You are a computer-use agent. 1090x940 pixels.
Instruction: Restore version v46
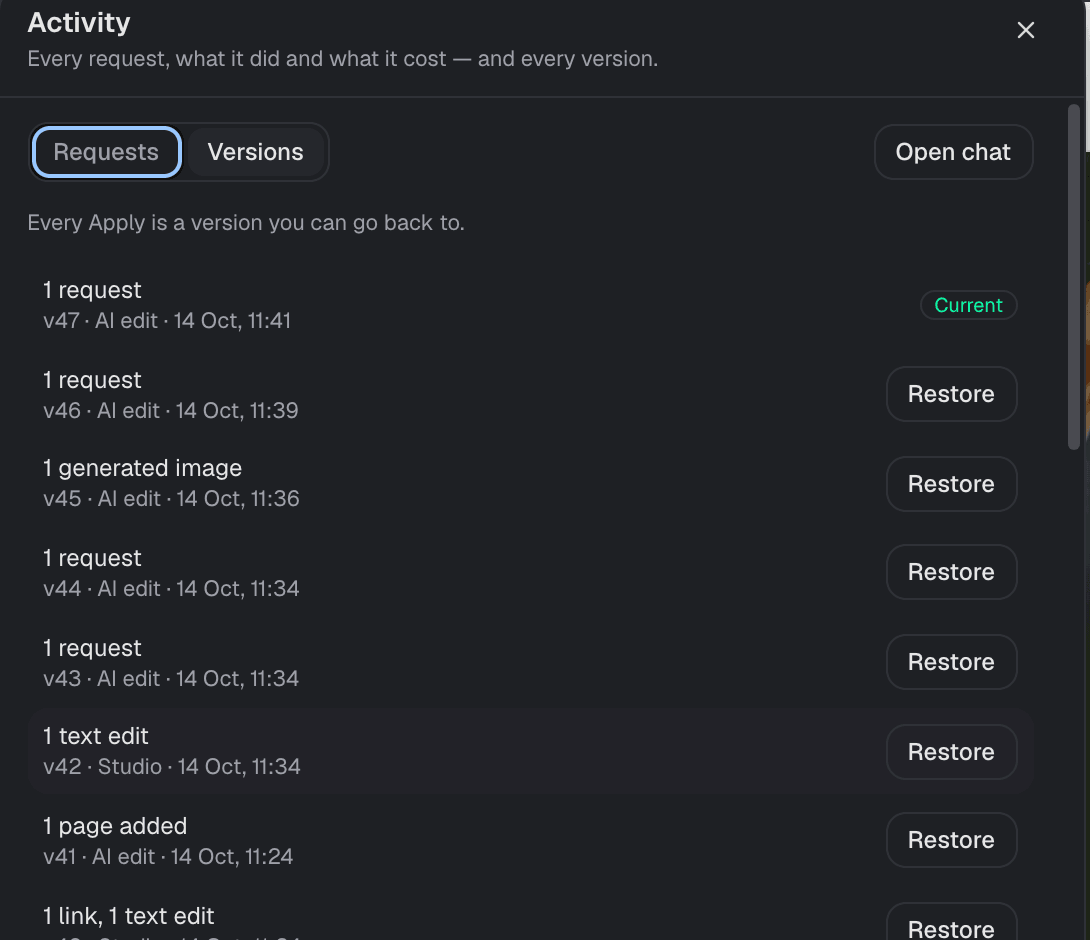(x=951, y=394)
